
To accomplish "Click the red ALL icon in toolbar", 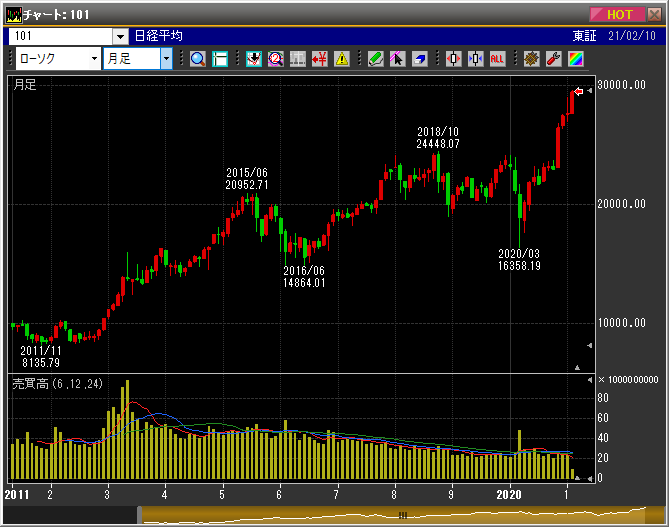I will click(497, 59).
